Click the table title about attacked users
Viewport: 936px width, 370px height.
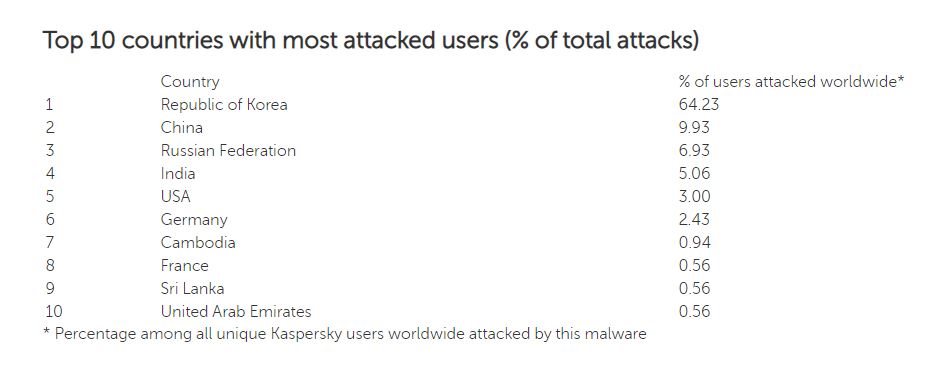[371, 42]
